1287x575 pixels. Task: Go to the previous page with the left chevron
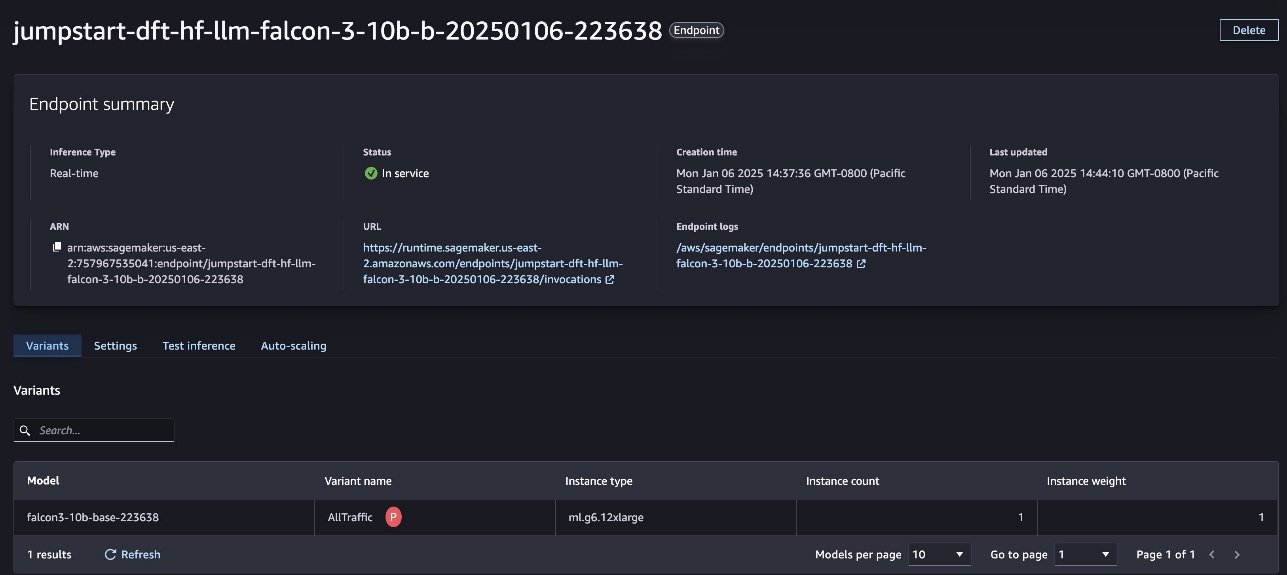1212,554
